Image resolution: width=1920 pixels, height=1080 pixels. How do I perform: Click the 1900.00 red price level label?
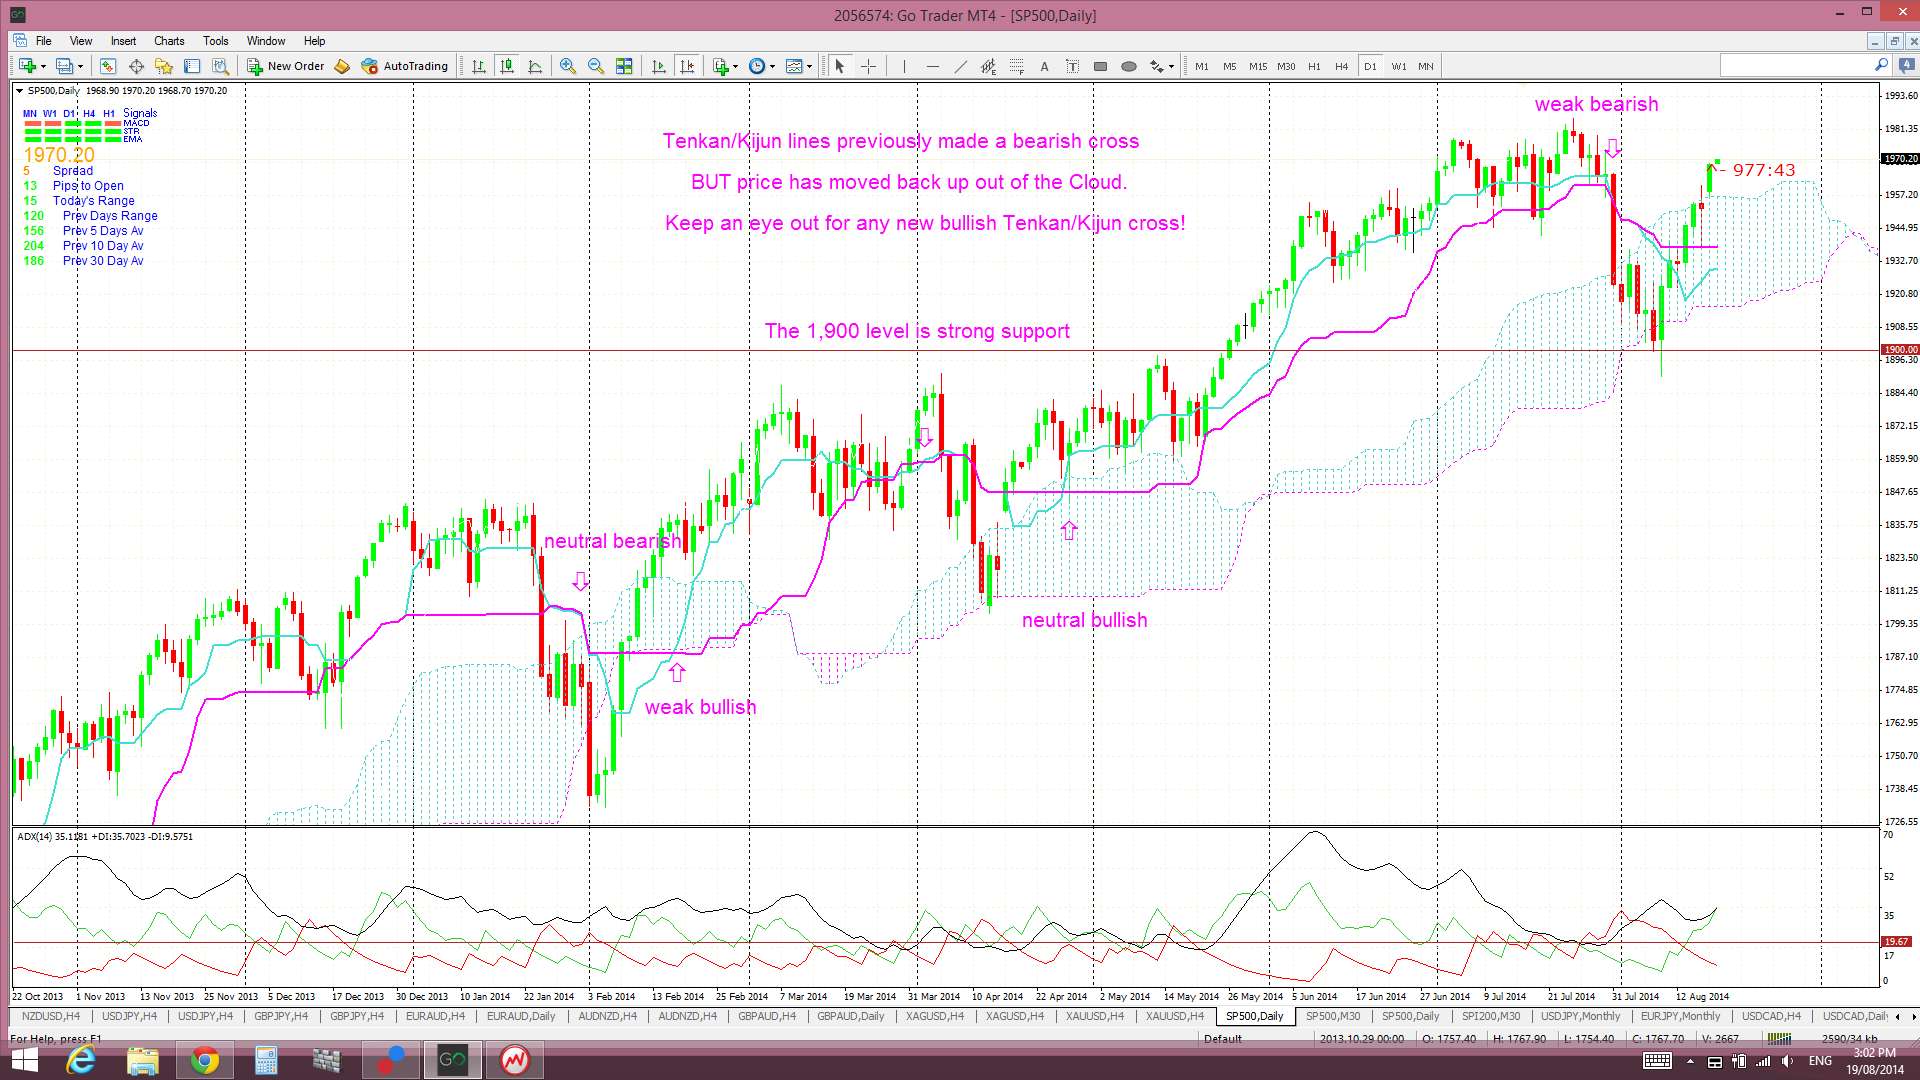pos(1900,350)
